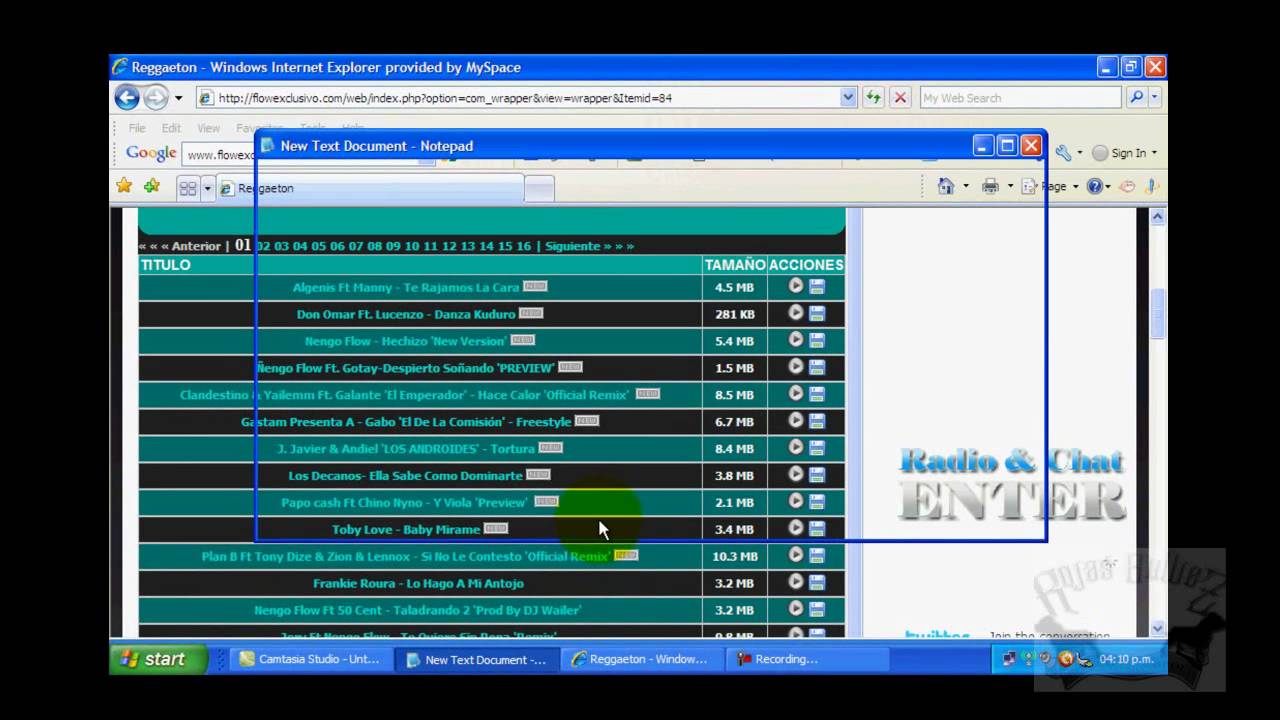Play Toby Love - Baby Mirame
1280x720 pixels.
(x=796, y=528)
